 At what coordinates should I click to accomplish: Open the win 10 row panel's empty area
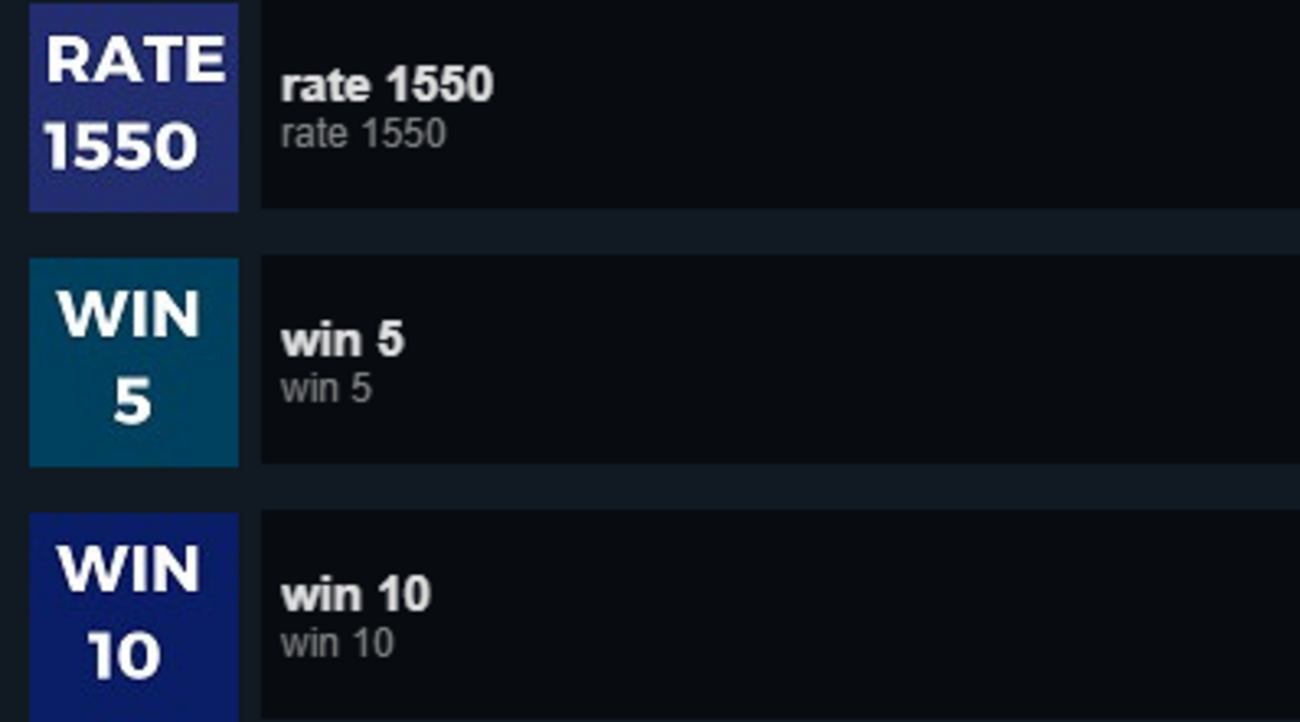point(850,615)
